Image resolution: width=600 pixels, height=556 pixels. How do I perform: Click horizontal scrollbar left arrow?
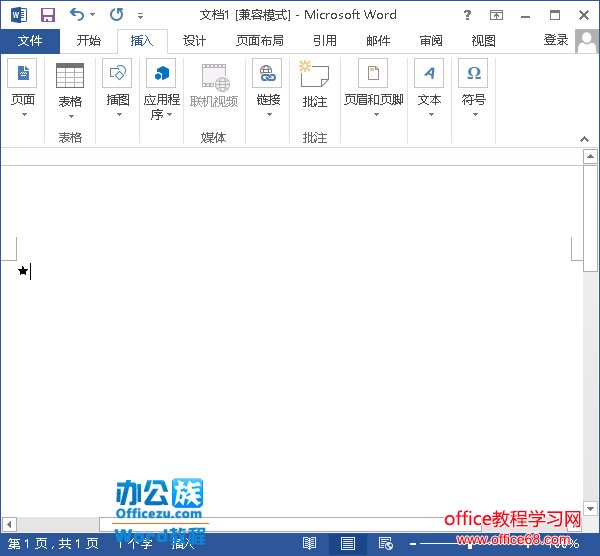click(x=9, y=524)
